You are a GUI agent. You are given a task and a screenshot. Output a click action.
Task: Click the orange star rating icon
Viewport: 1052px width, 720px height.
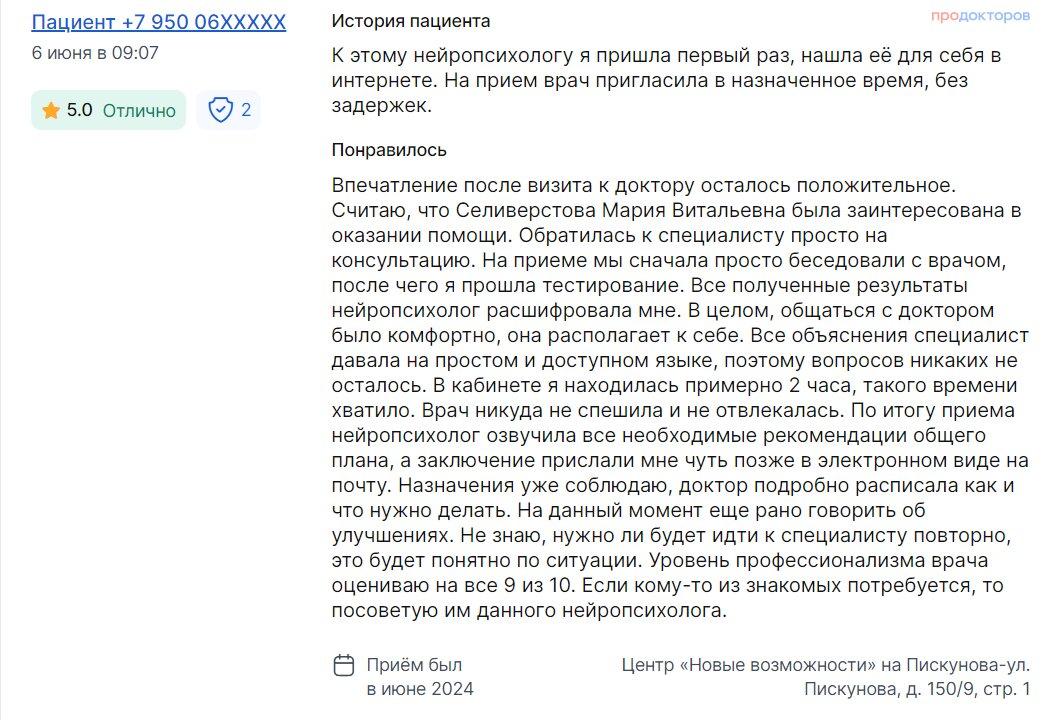point(50,110)
